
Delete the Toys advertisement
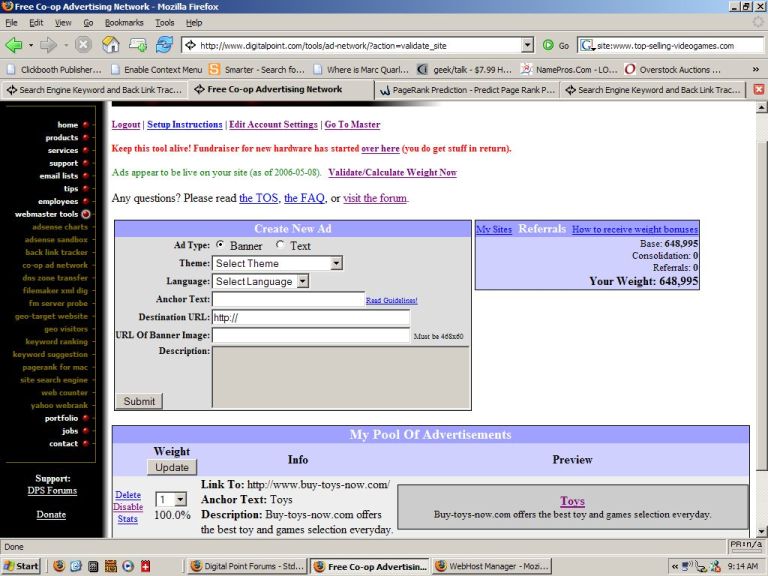click(128, 495)
